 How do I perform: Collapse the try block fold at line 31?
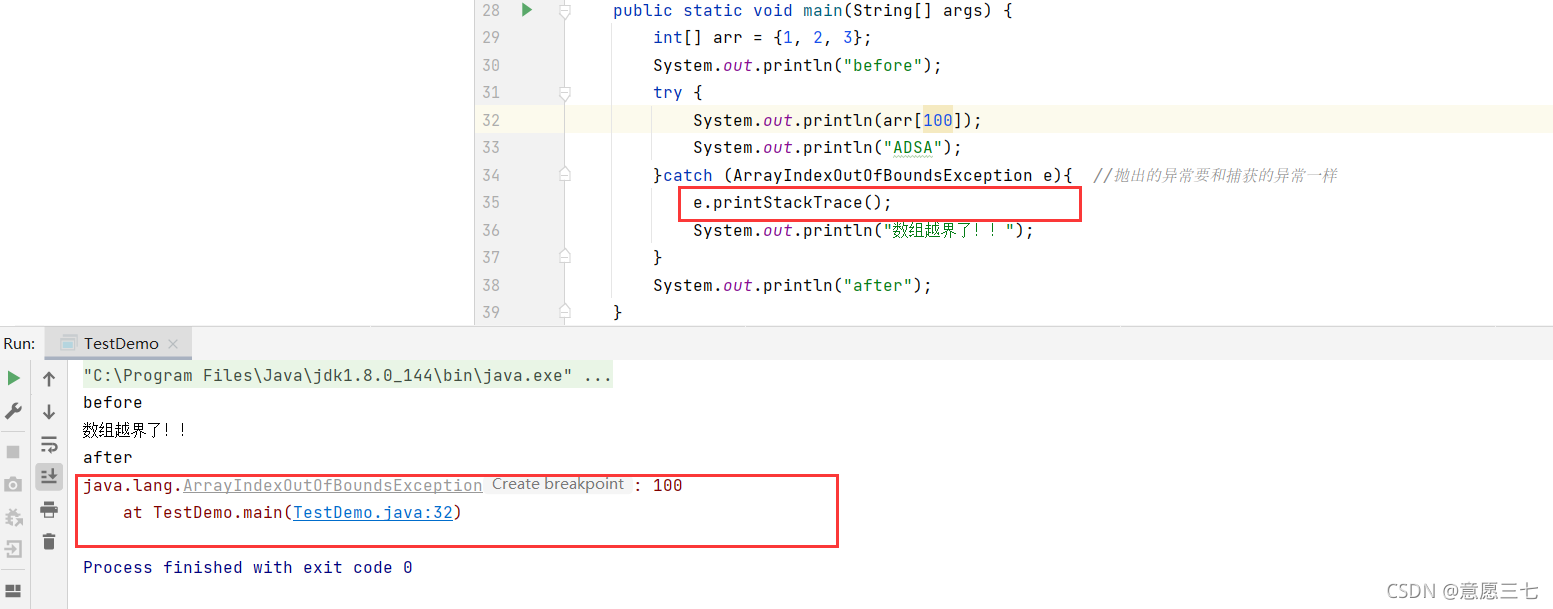point(565,93)
